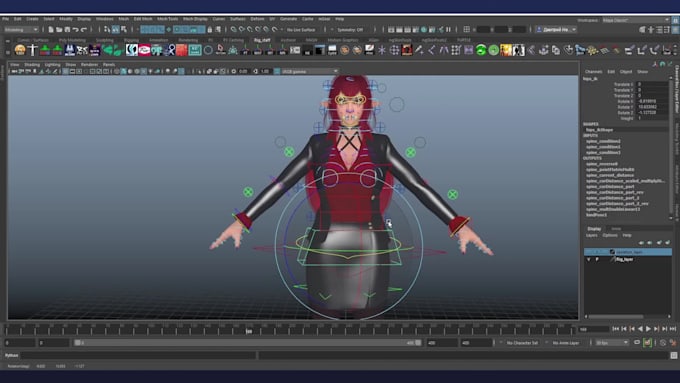Click the new scene icon
The width and height of the screenshot is (680, 383).
pyautogui.click(x=51, y=29)
